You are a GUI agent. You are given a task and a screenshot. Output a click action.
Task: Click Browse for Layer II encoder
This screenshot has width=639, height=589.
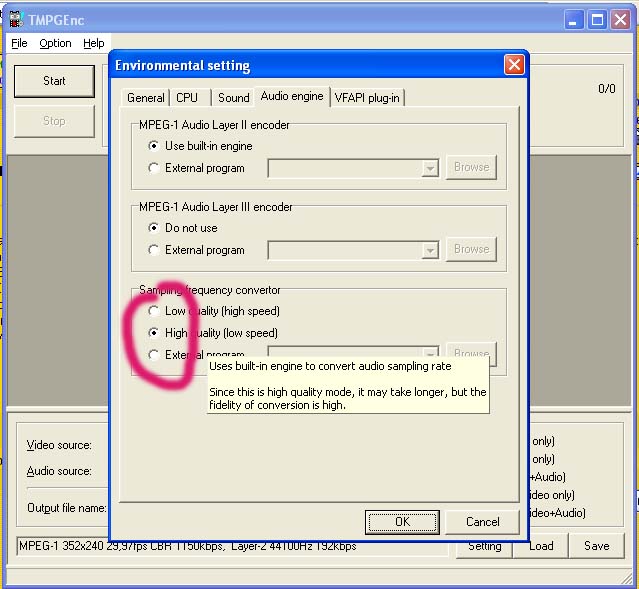[x=472, y=167]
